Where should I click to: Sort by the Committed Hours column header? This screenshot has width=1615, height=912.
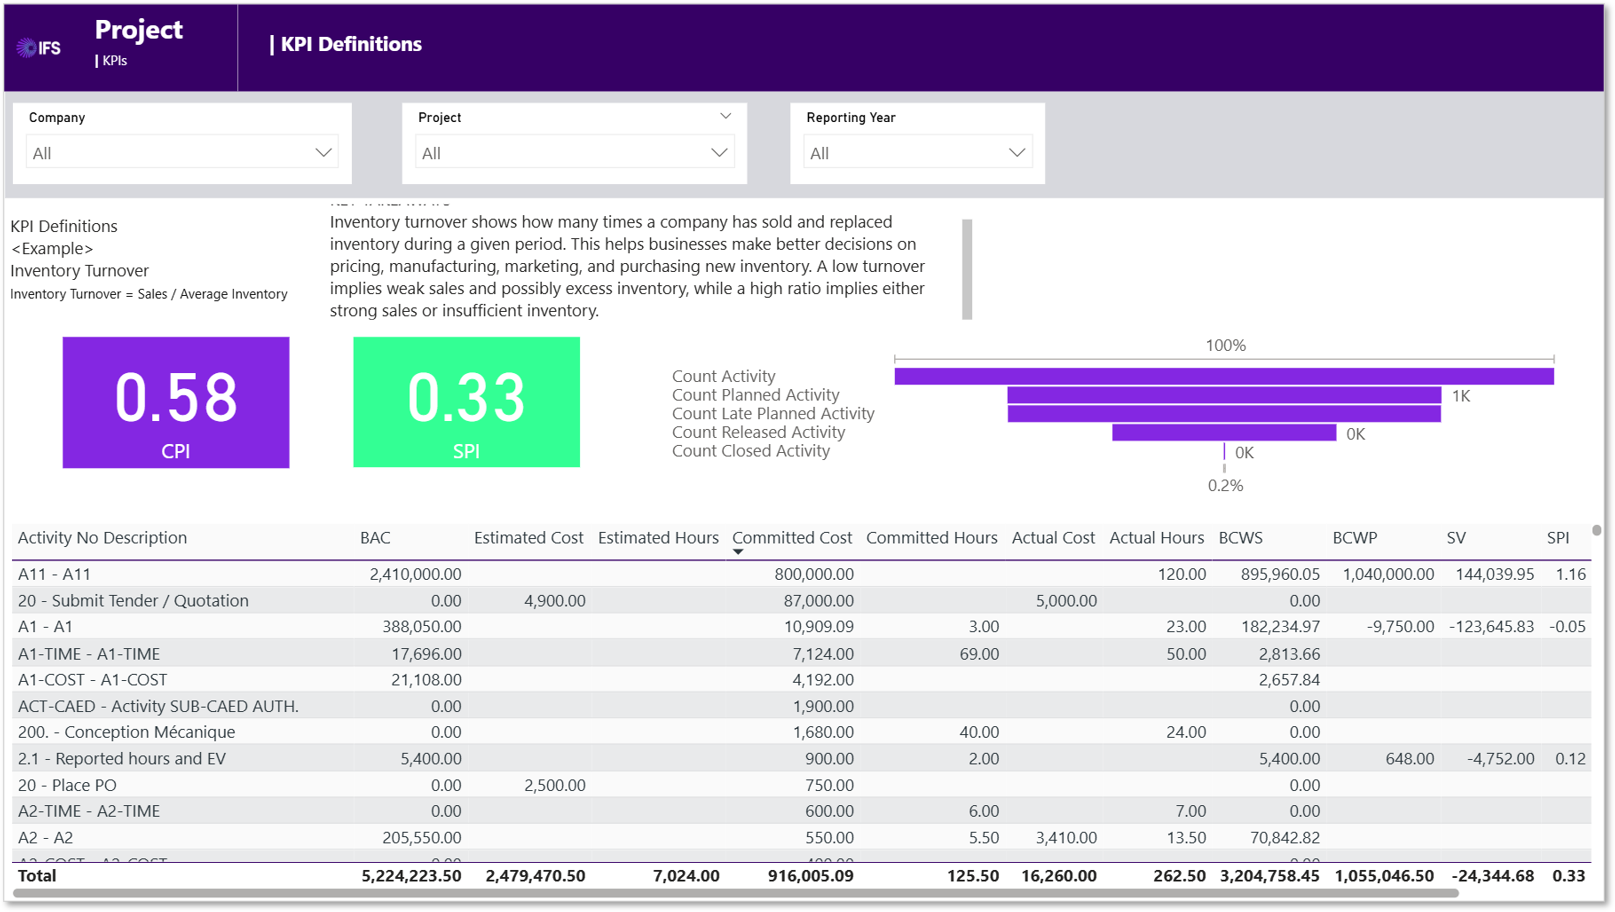[x=931, y=538]
